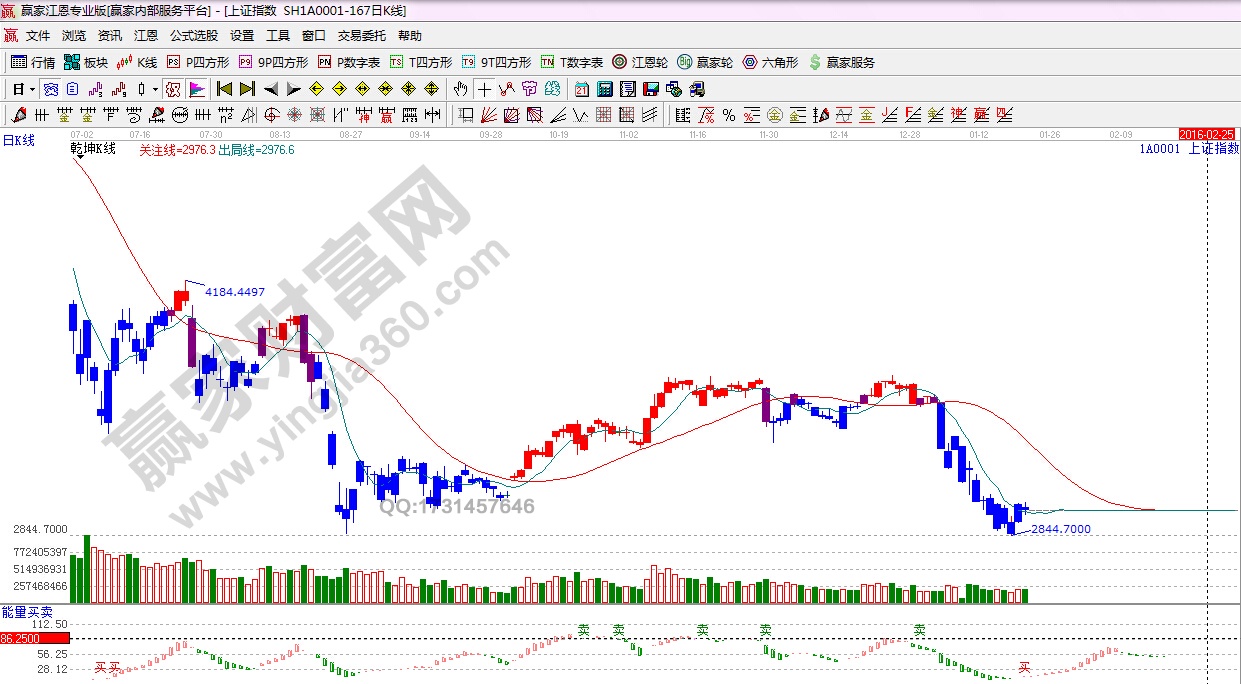The image size is (1241, 684).
Task: Toggle the crosshair cursor mode
Action: coord(484,89)
